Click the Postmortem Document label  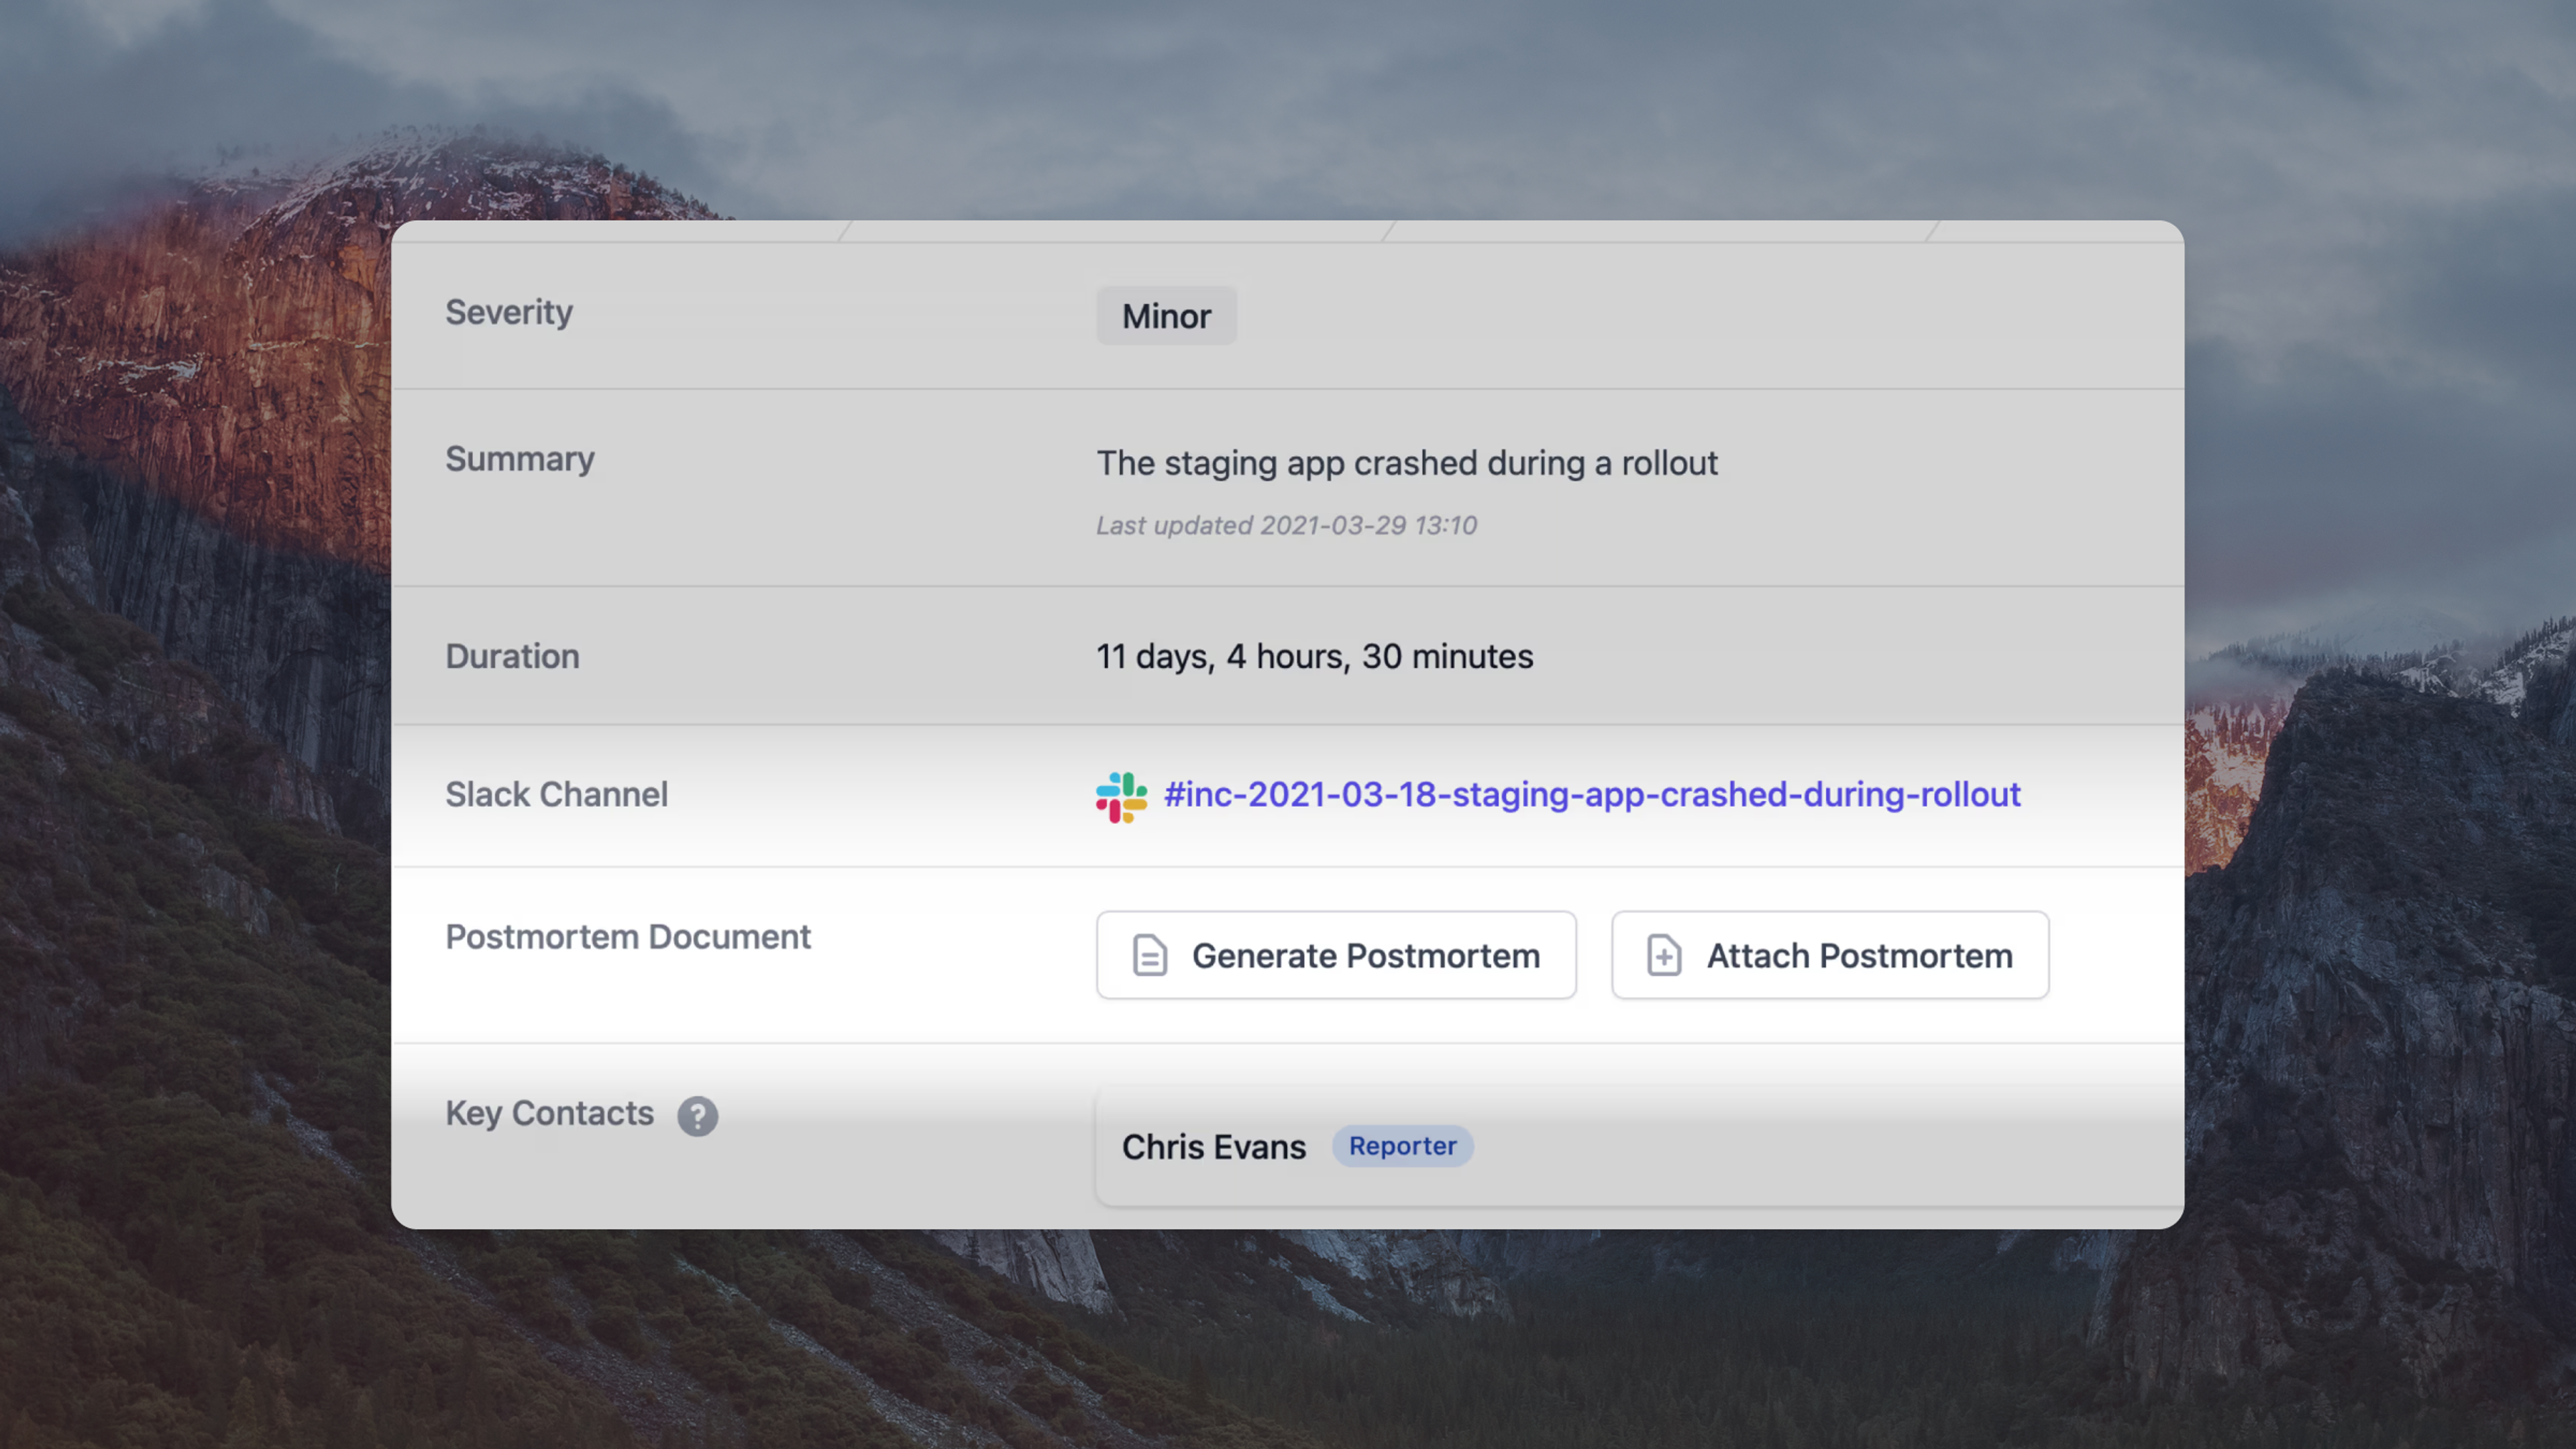(x=628, y=937)
